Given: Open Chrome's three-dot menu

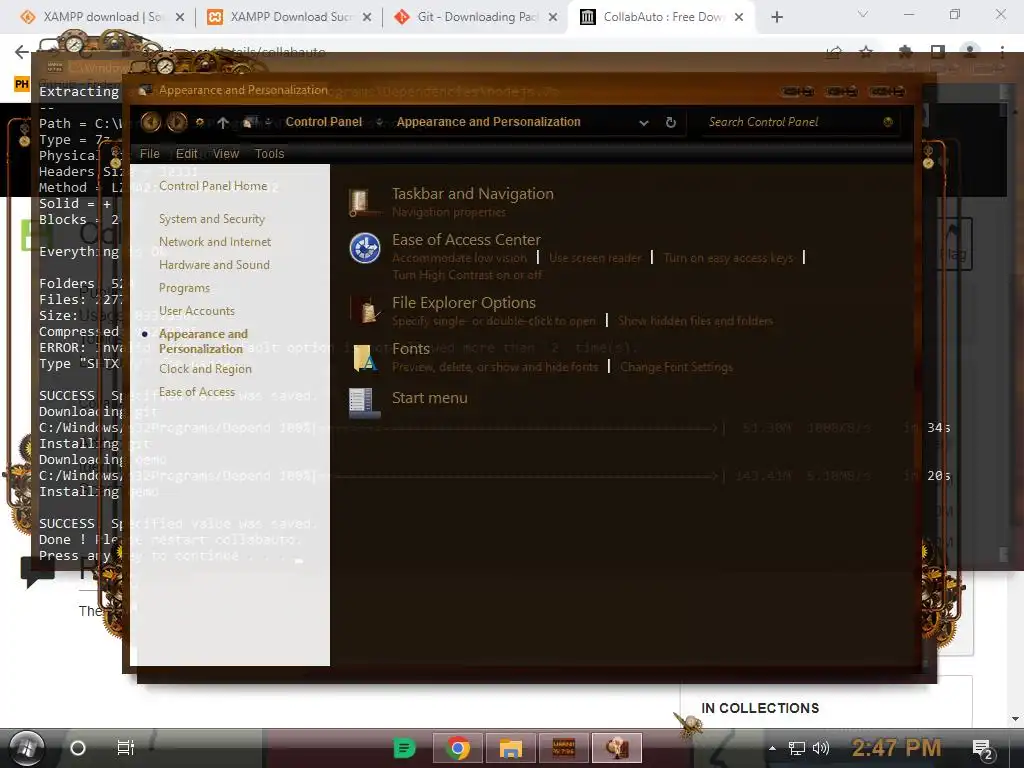Looking at the screenshot, I should [x=1002, y=51].
